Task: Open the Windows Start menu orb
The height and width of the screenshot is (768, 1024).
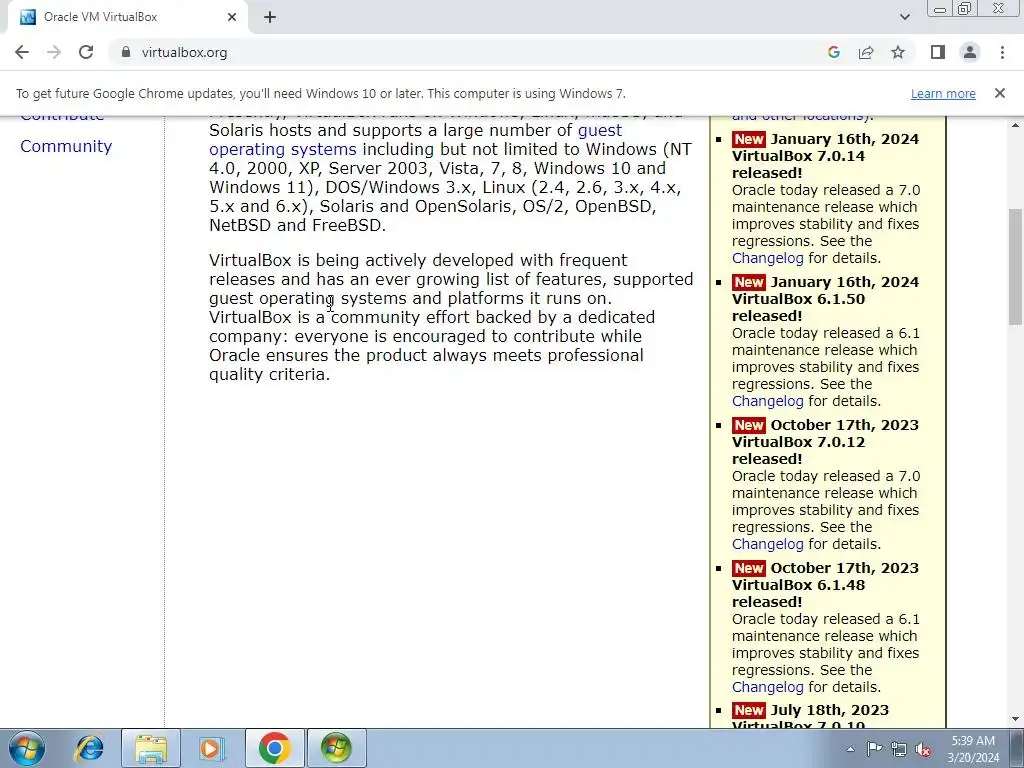Action: pyautogui.click(x=26, y=748)
